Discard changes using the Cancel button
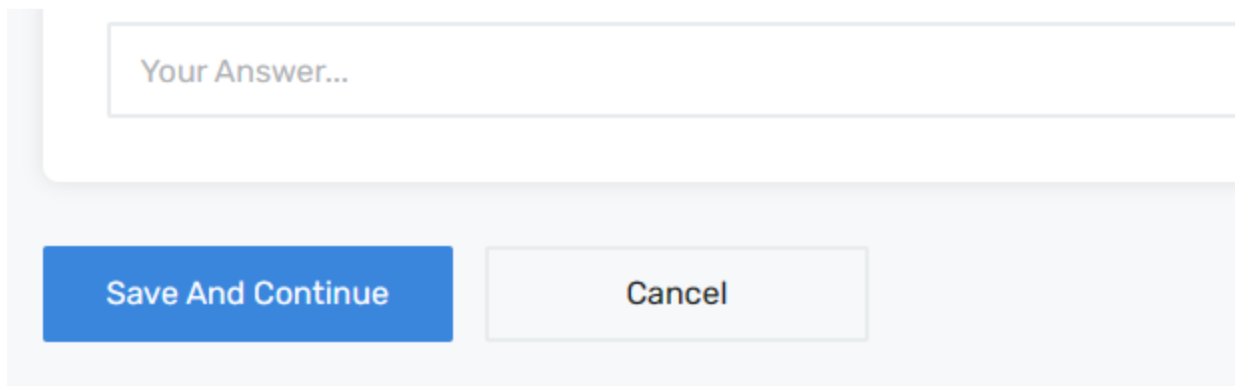This screenshot has height=391, width=1244. pyautogui.click(x=677, y=294)
